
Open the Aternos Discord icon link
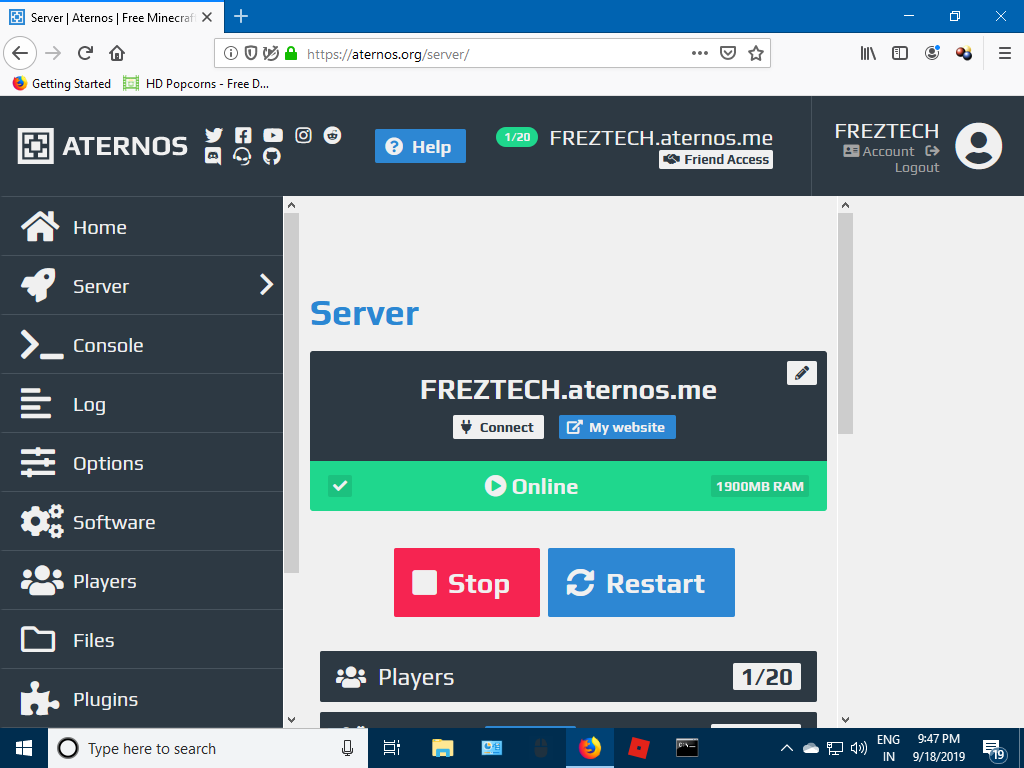(x=213, y=156)
